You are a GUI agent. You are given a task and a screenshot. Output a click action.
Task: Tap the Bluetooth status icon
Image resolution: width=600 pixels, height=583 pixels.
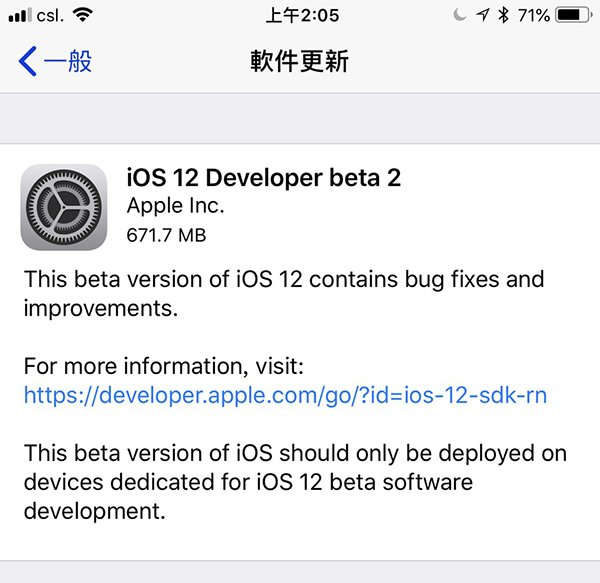(x=504, y=16)
